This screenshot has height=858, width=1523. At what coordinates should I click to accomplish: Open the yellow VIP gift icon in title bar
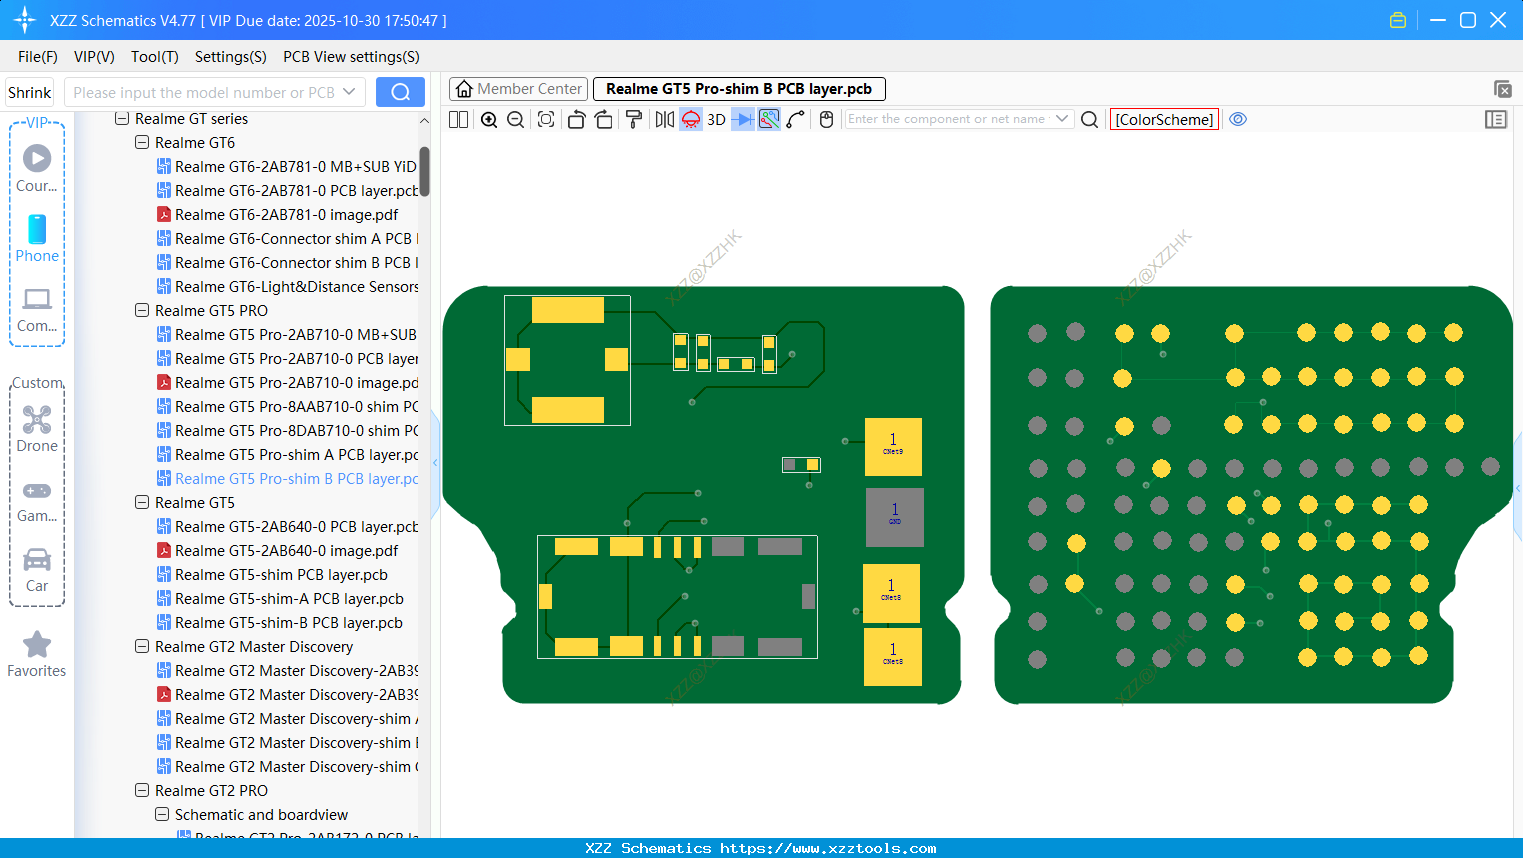coord(1398,20)
